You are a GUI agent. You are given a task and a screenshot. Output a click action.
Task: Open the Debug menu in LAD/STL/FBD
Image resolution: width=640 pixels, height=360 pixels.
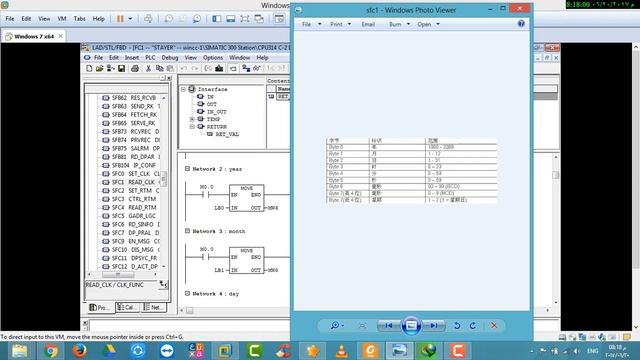[x=170, y=58]
